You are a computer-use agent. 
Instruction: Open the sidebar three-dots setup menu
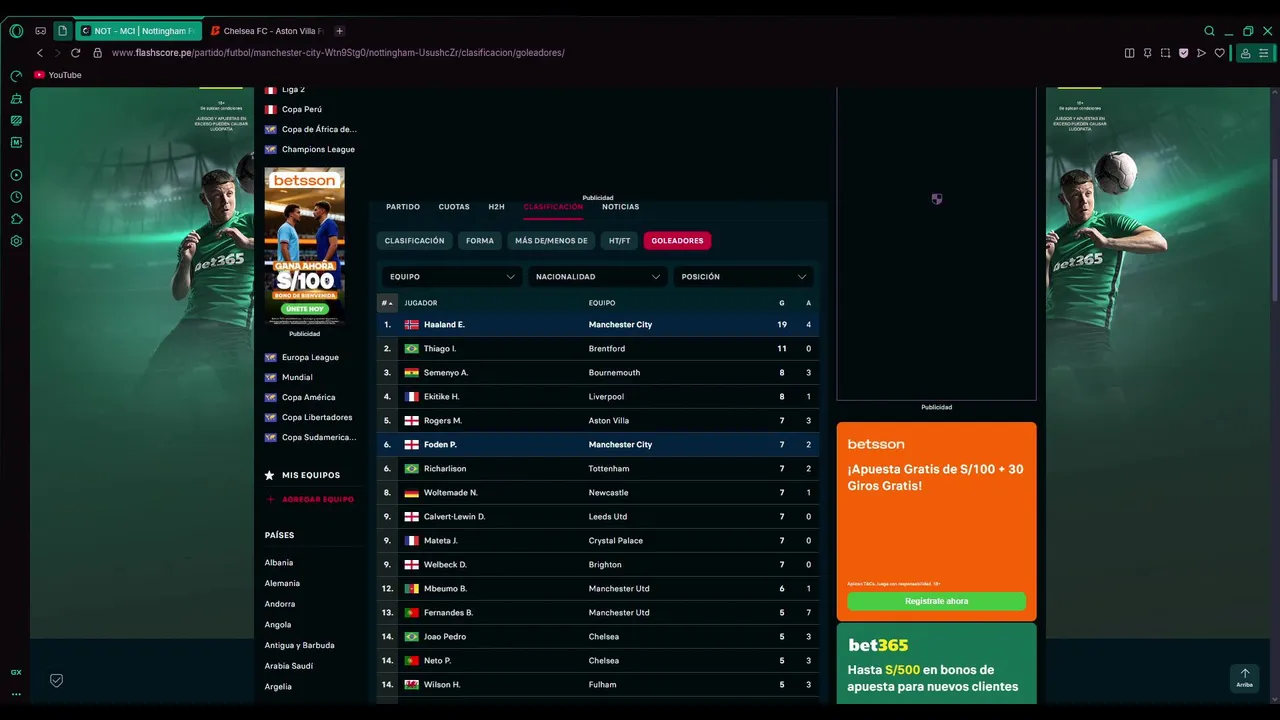[x=16, y=694]
